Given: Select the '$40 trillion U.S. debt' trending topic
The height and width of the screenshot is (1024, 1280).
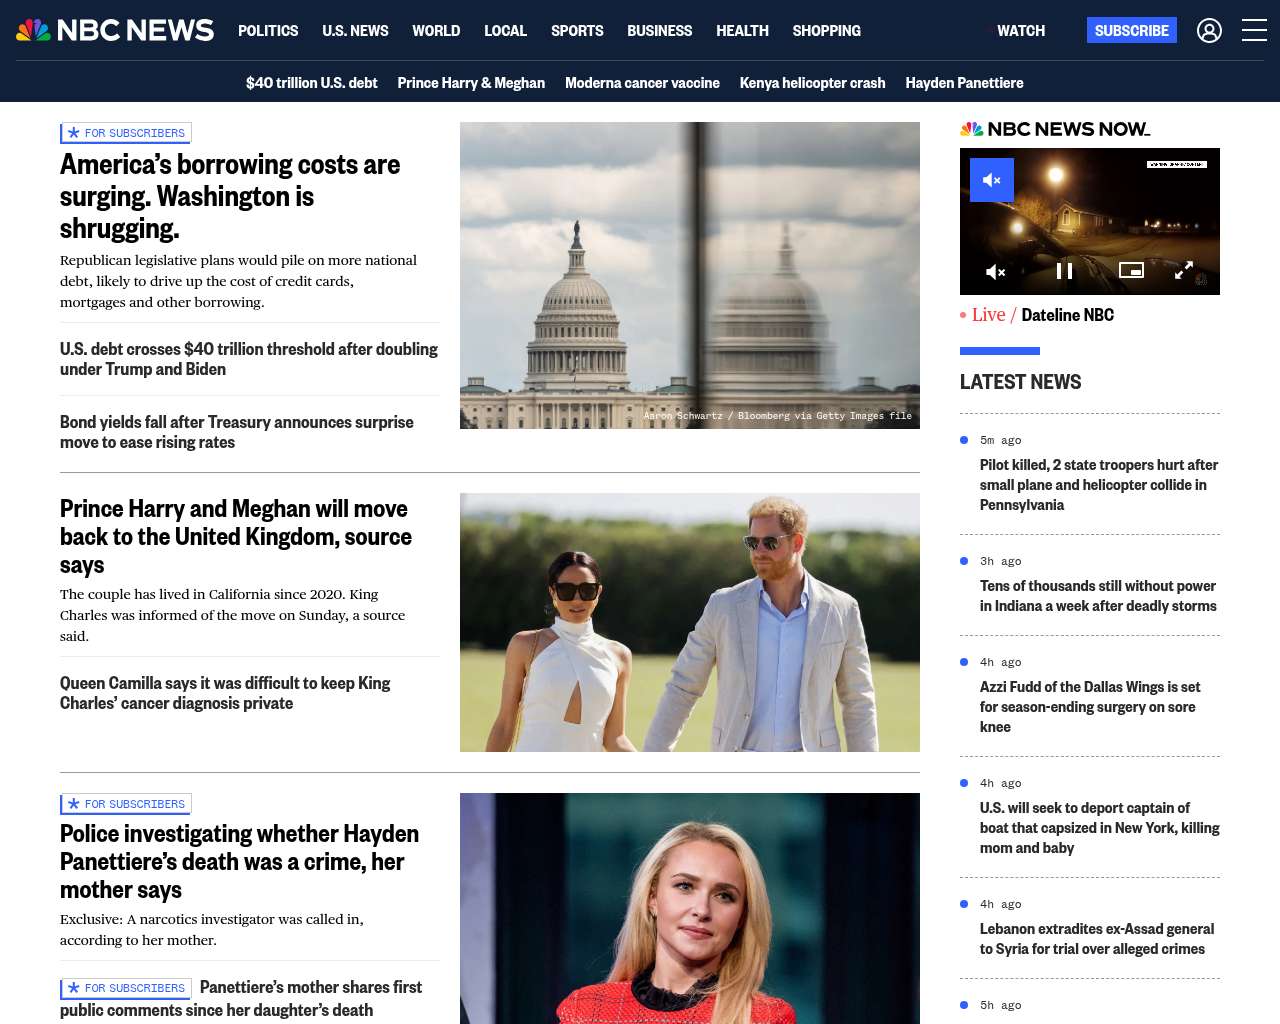Looking at the screenshot, I should [312, 83].
